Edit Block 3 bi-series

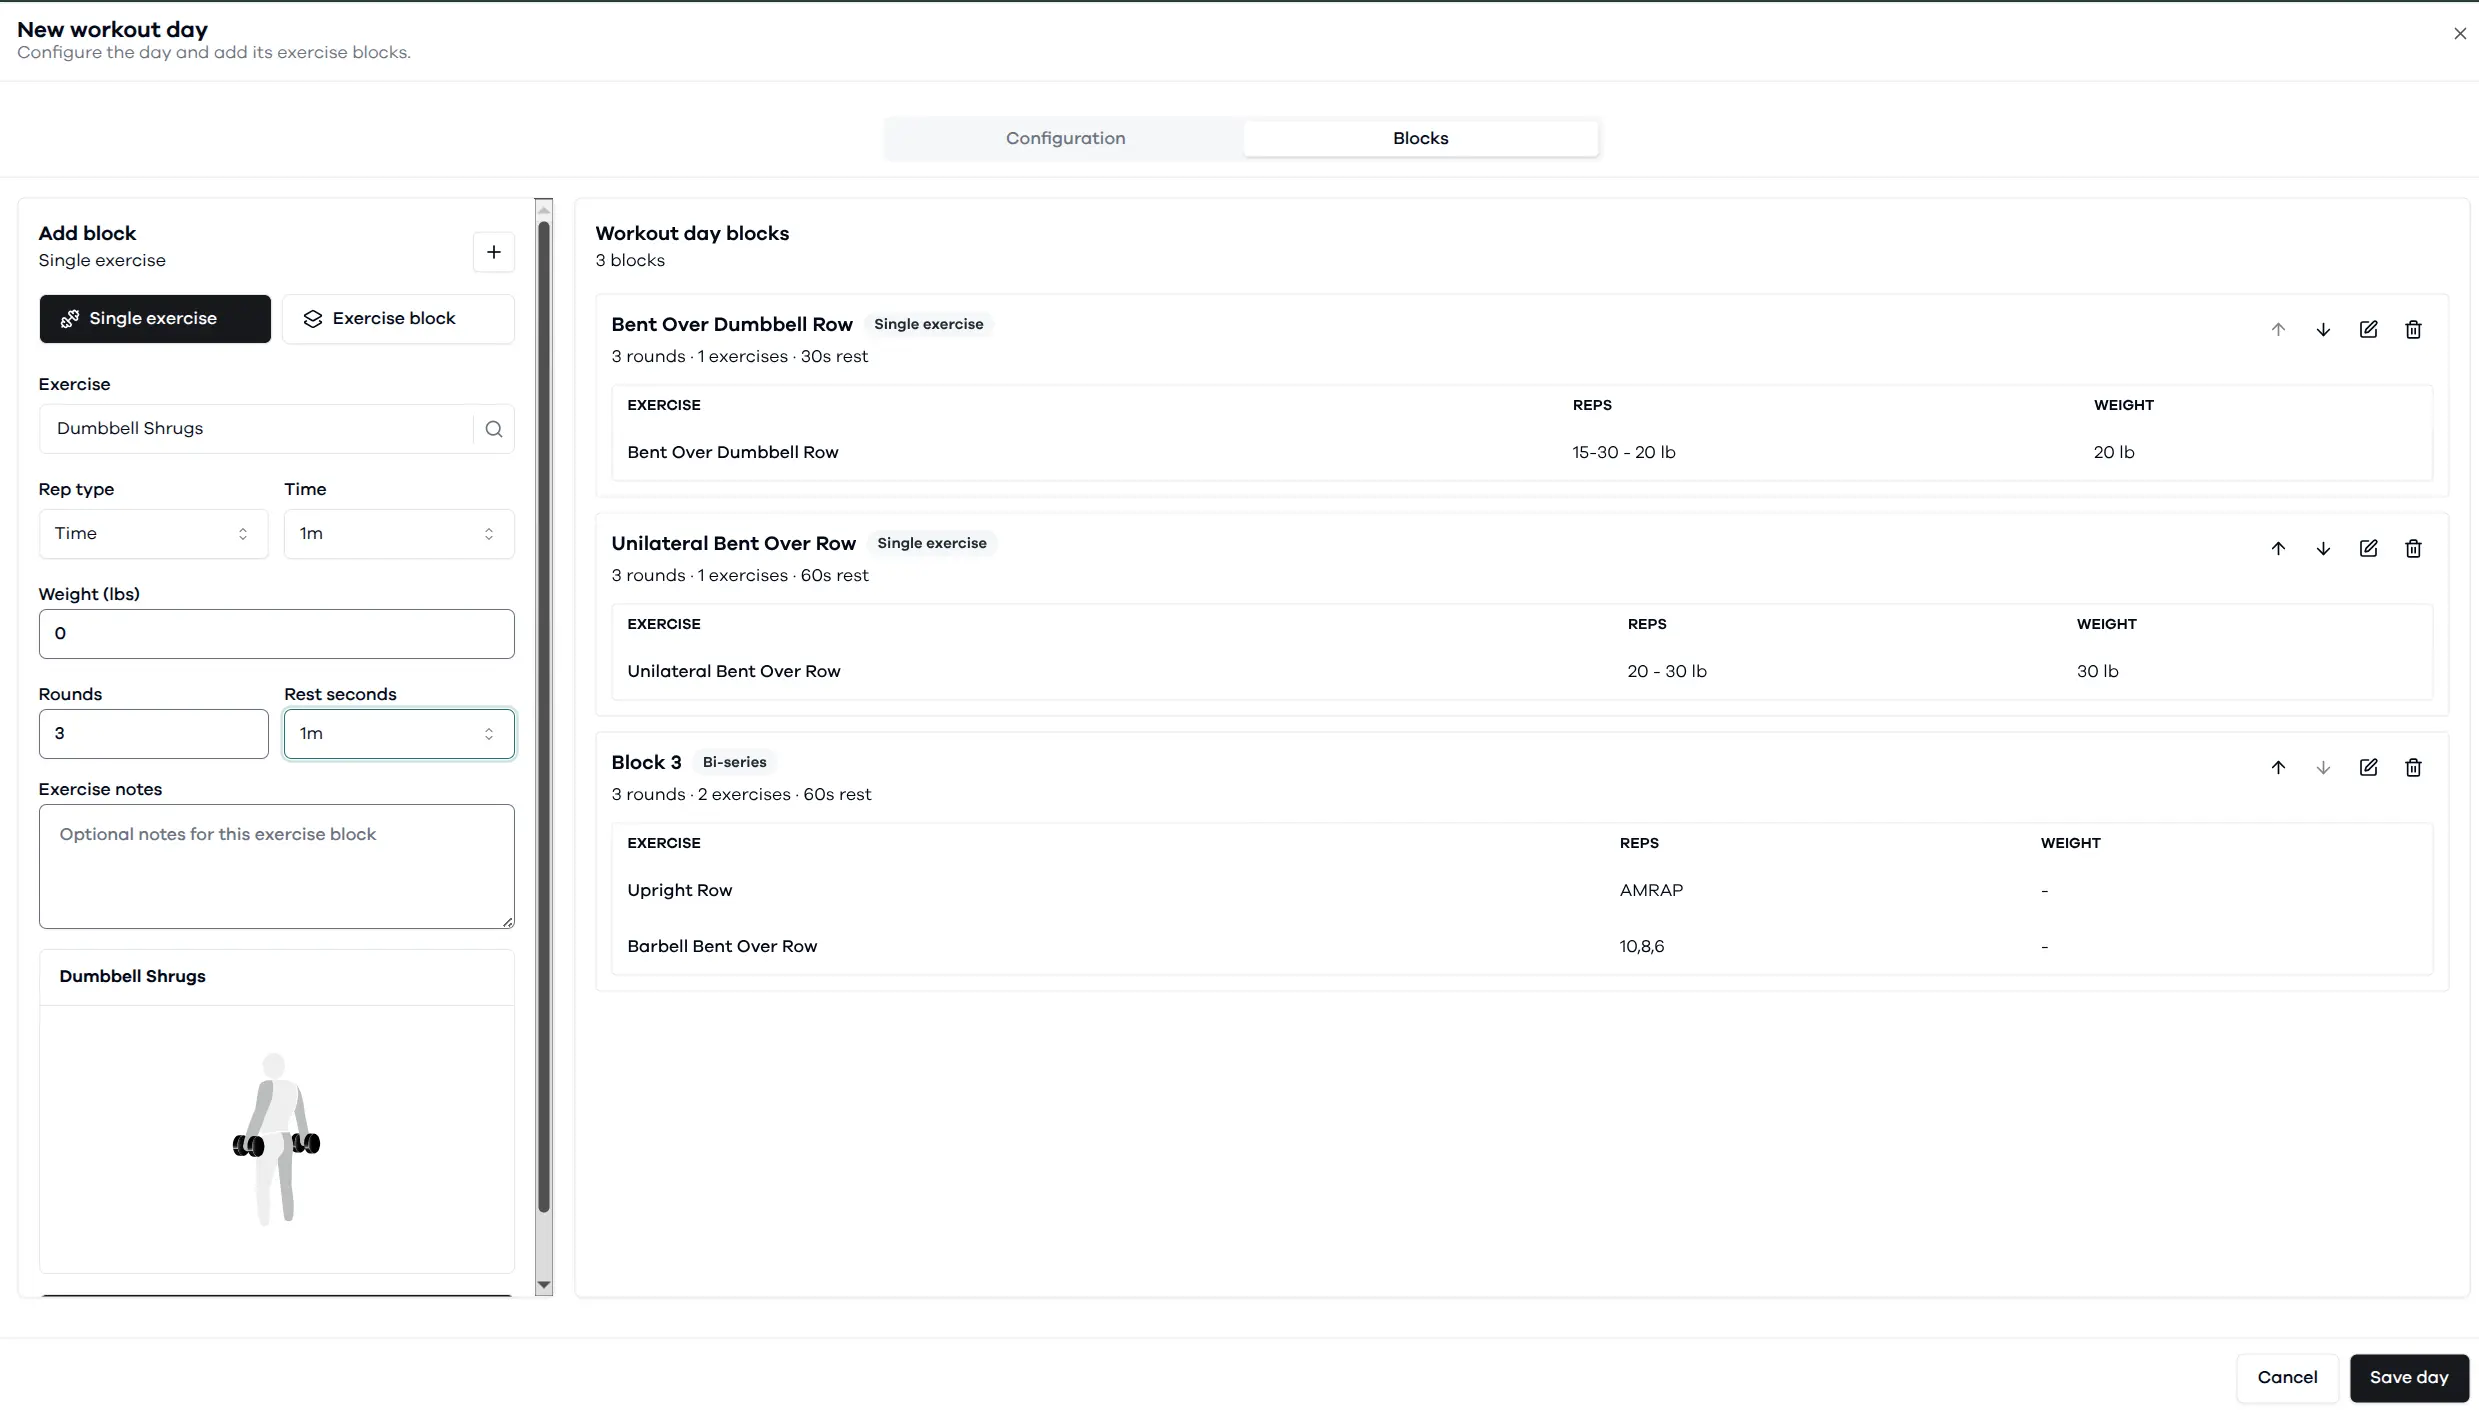coord(2368,767)
